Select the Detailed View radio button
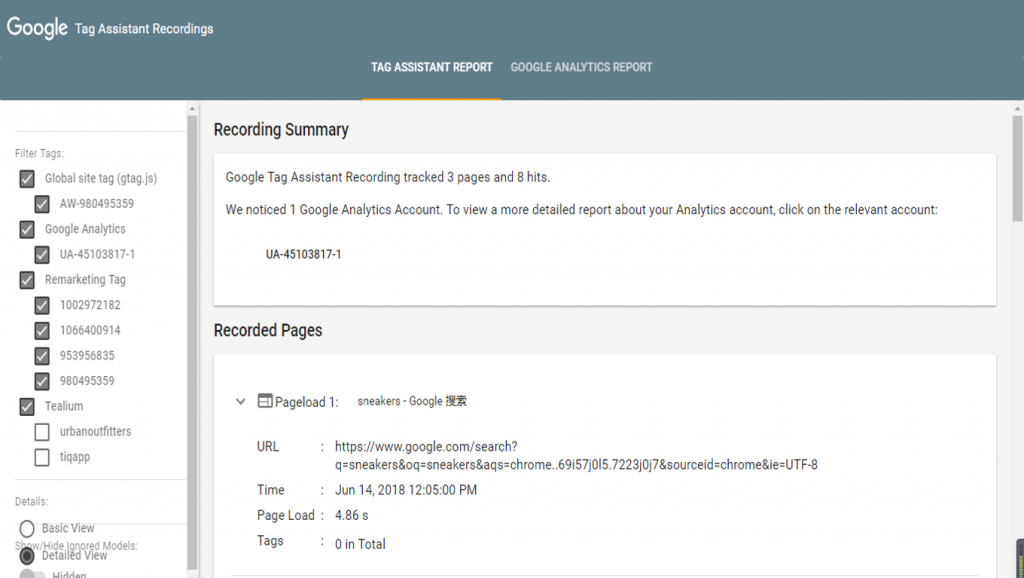1024x578 pixels. click(27, 555)
